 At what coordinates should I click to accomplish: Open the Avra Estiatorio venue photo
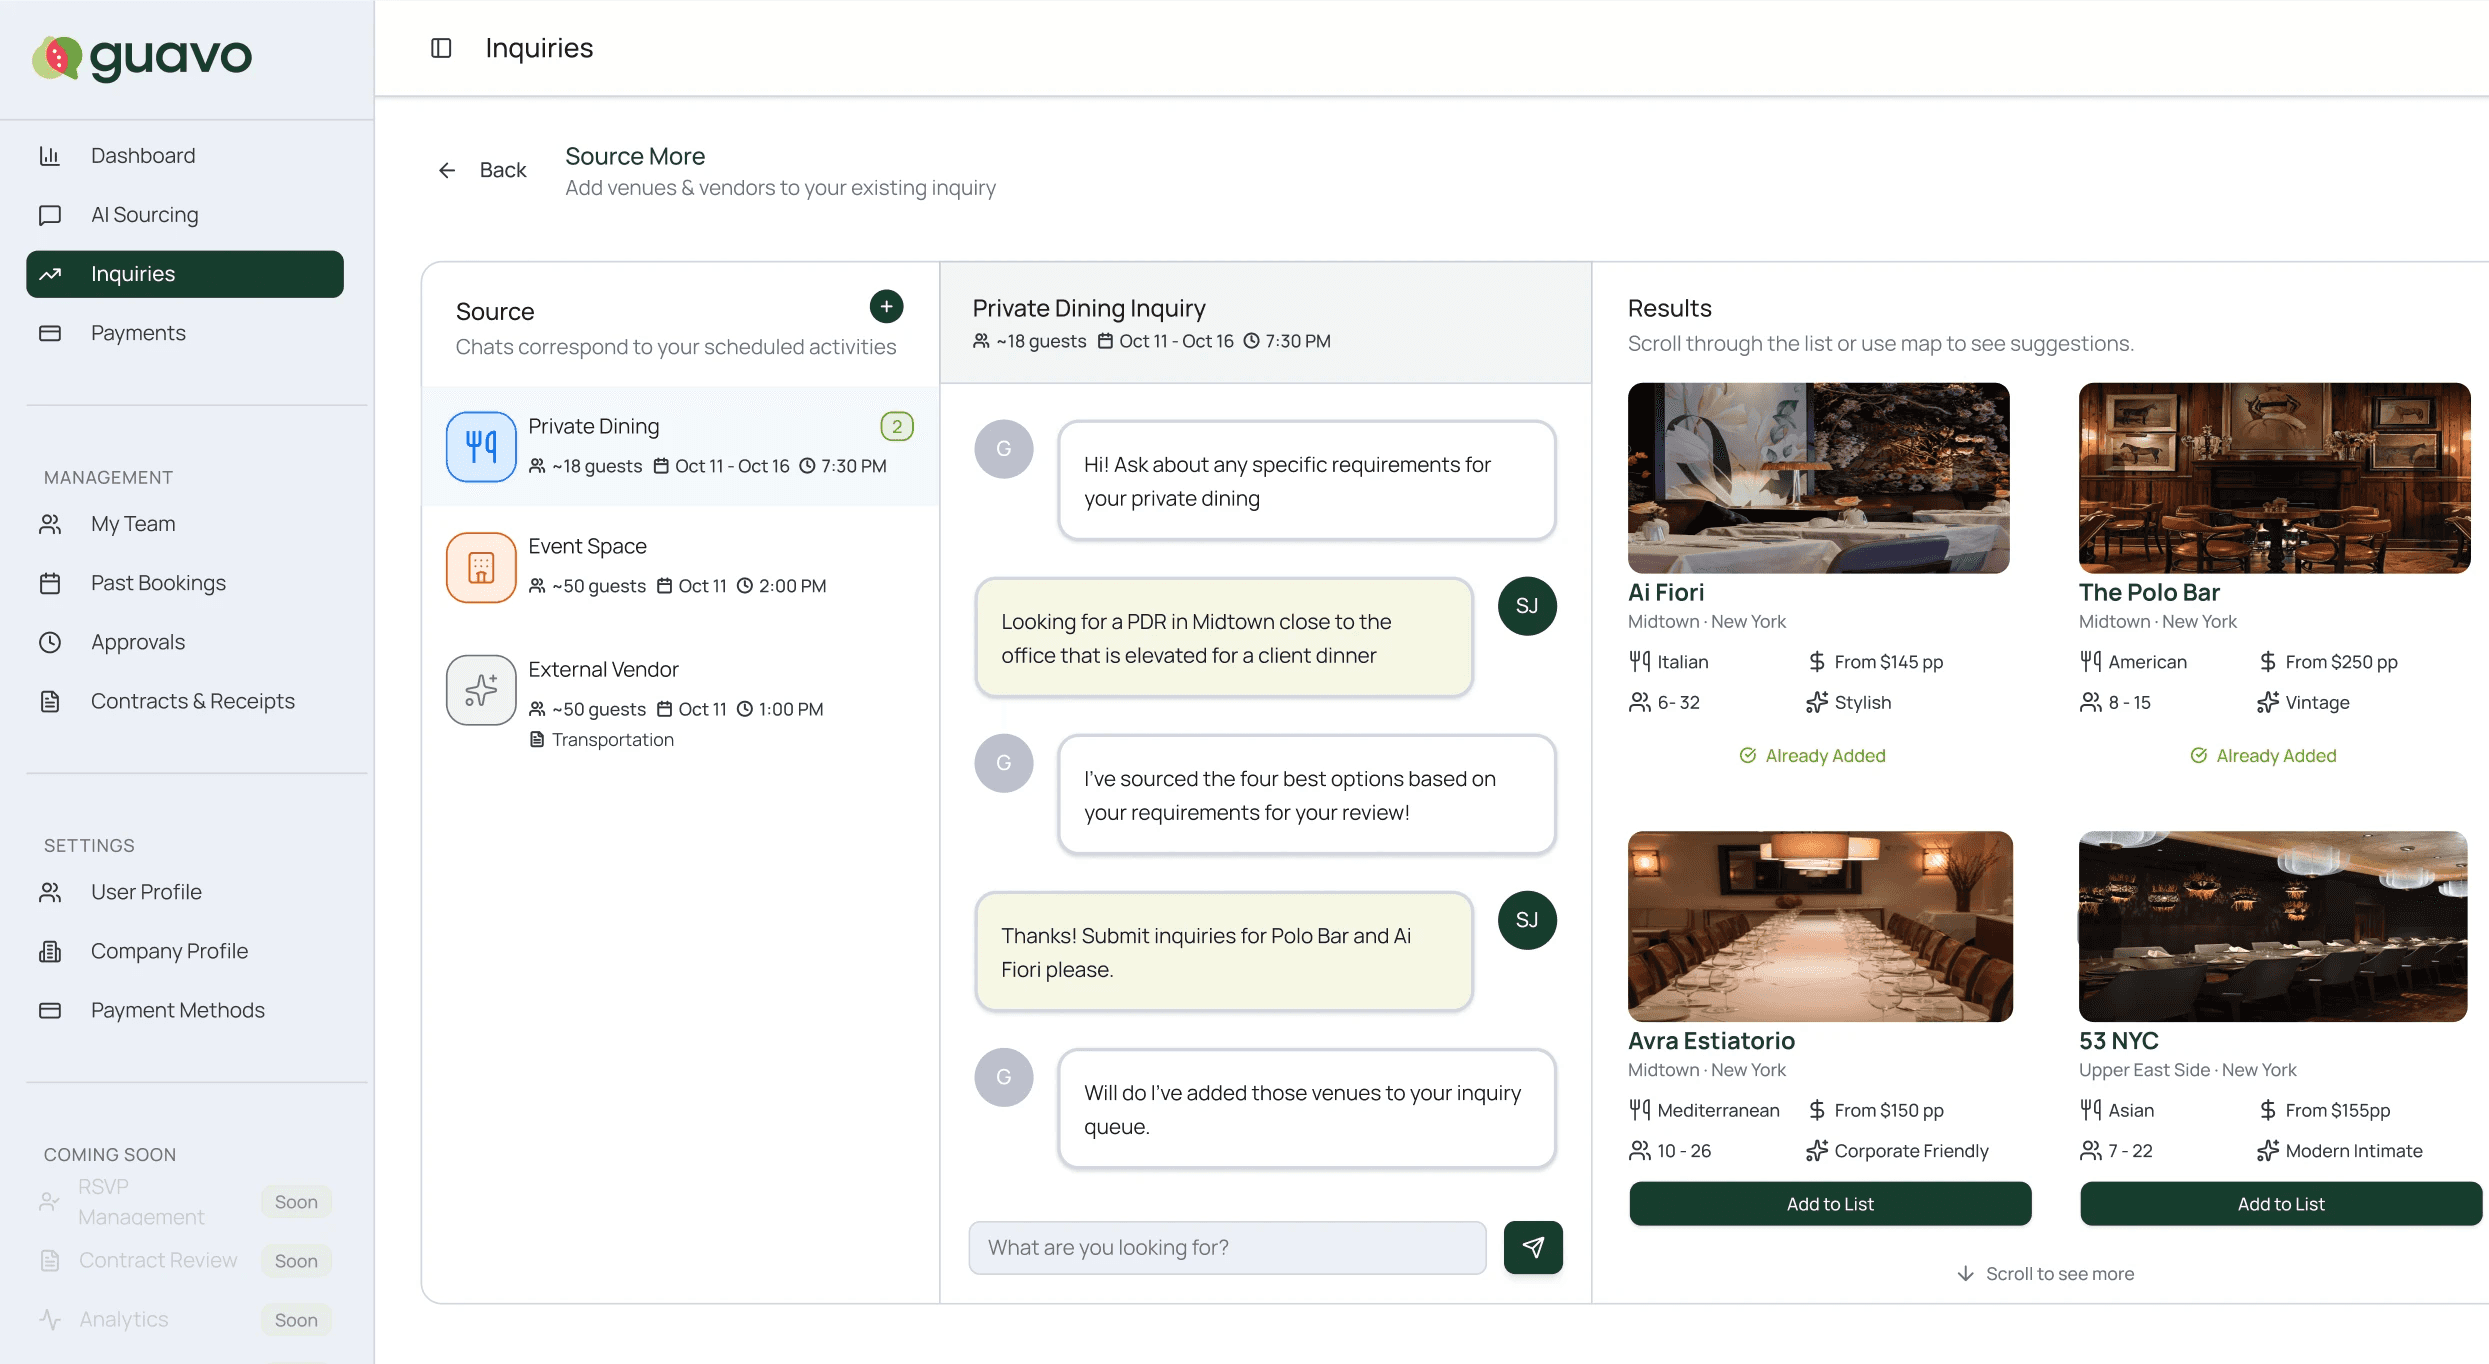point(1820,926)
